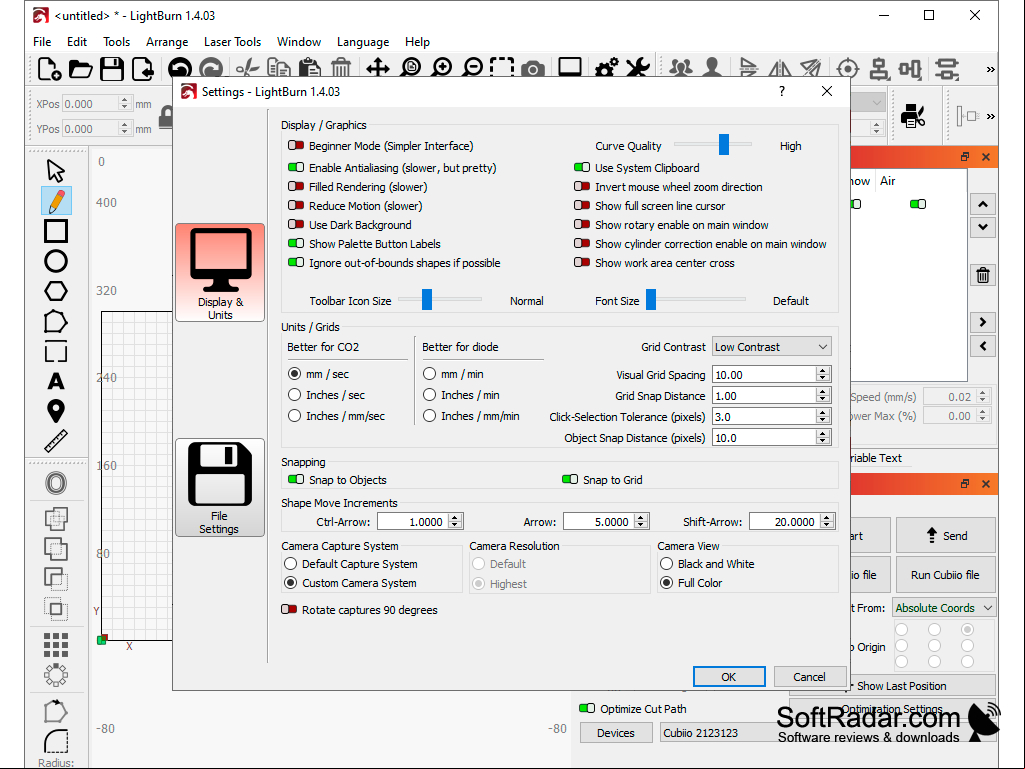Toggle Beginner Mode (Simpler Interface)

pos(296,146)
